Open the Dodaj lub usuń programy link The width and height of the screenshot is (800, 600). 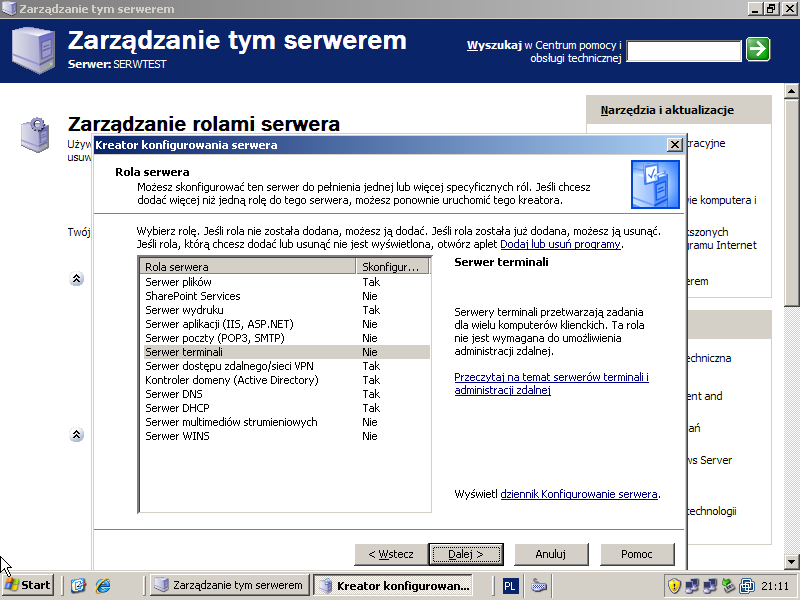(x=560, y=244)
